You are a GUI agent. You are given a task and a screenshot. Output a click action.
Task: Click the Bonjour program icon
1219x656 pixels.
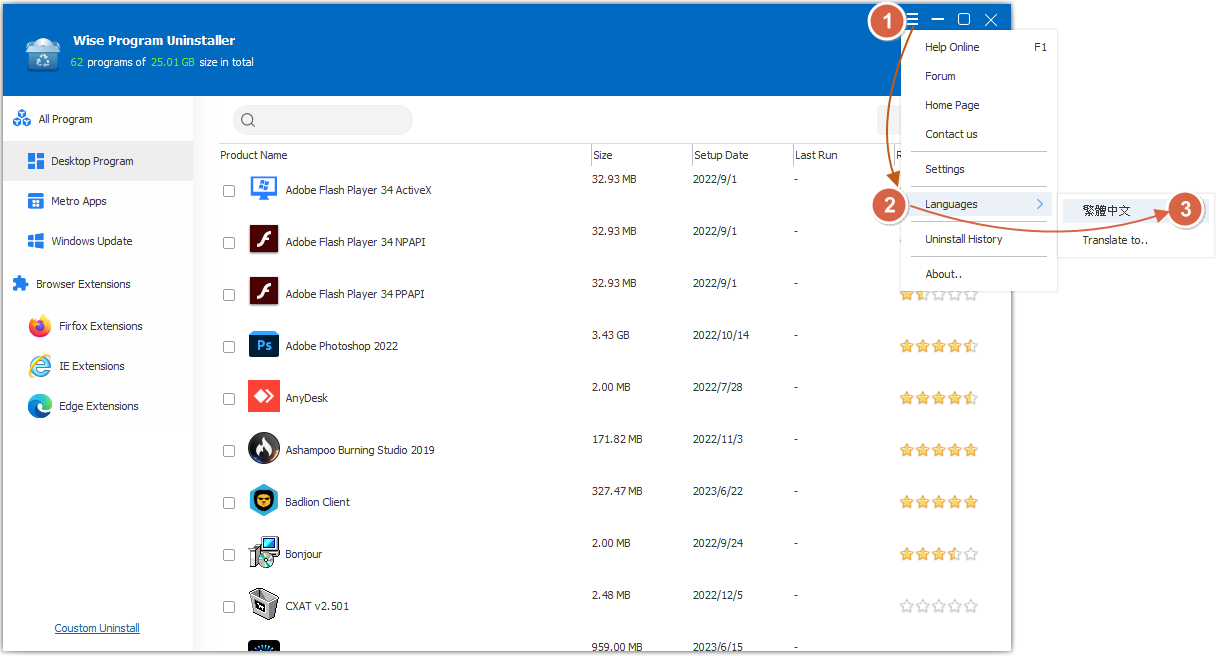pyautogui.click(x=263, y=553)
